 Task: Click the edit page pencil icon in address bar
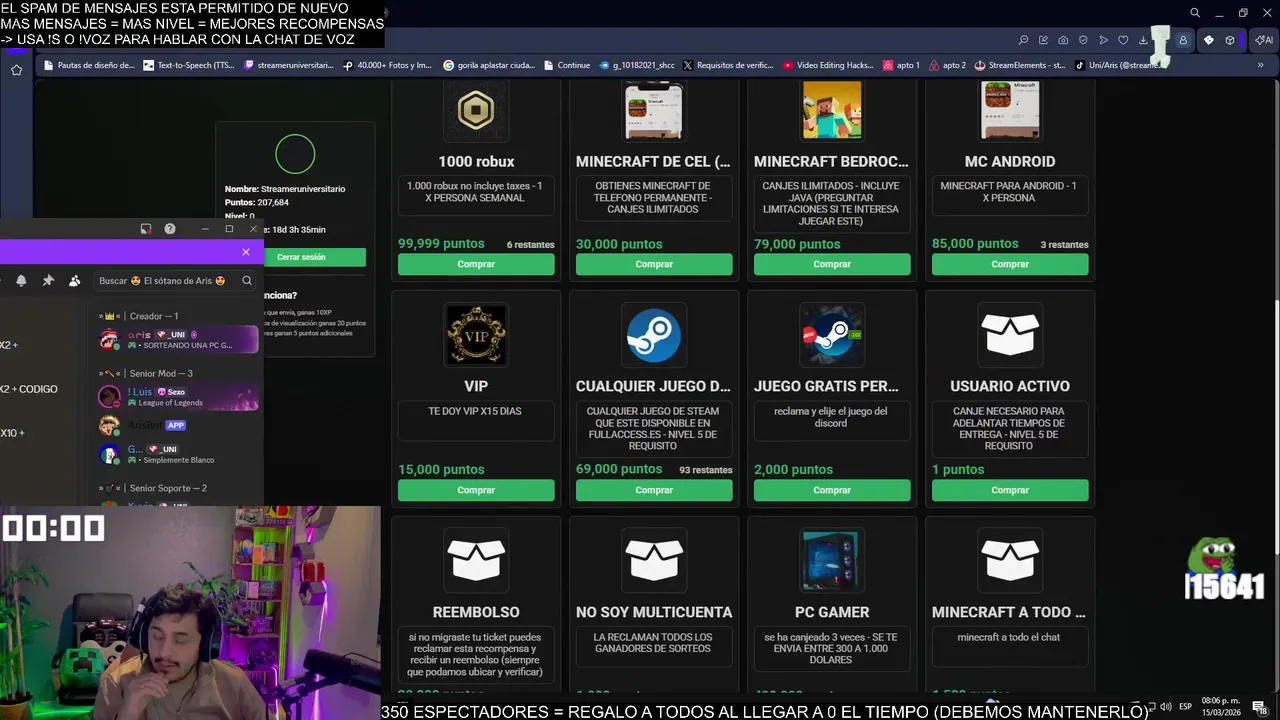click(x=1043, y=40)
